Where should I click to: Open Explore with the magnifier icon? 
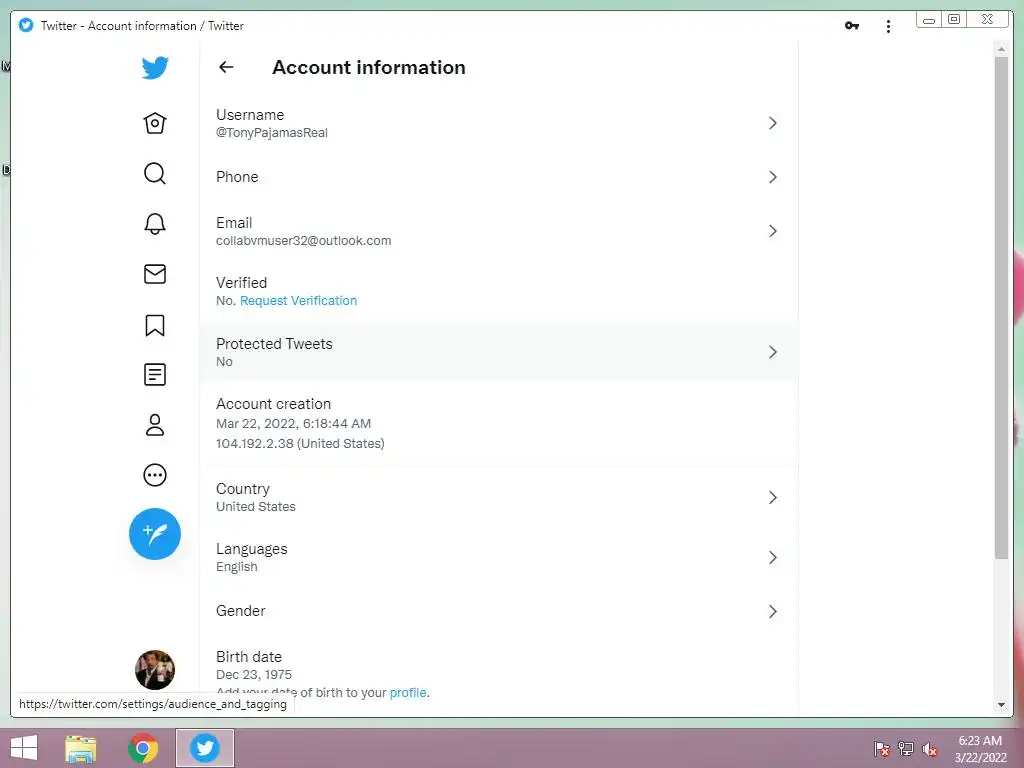155,174
